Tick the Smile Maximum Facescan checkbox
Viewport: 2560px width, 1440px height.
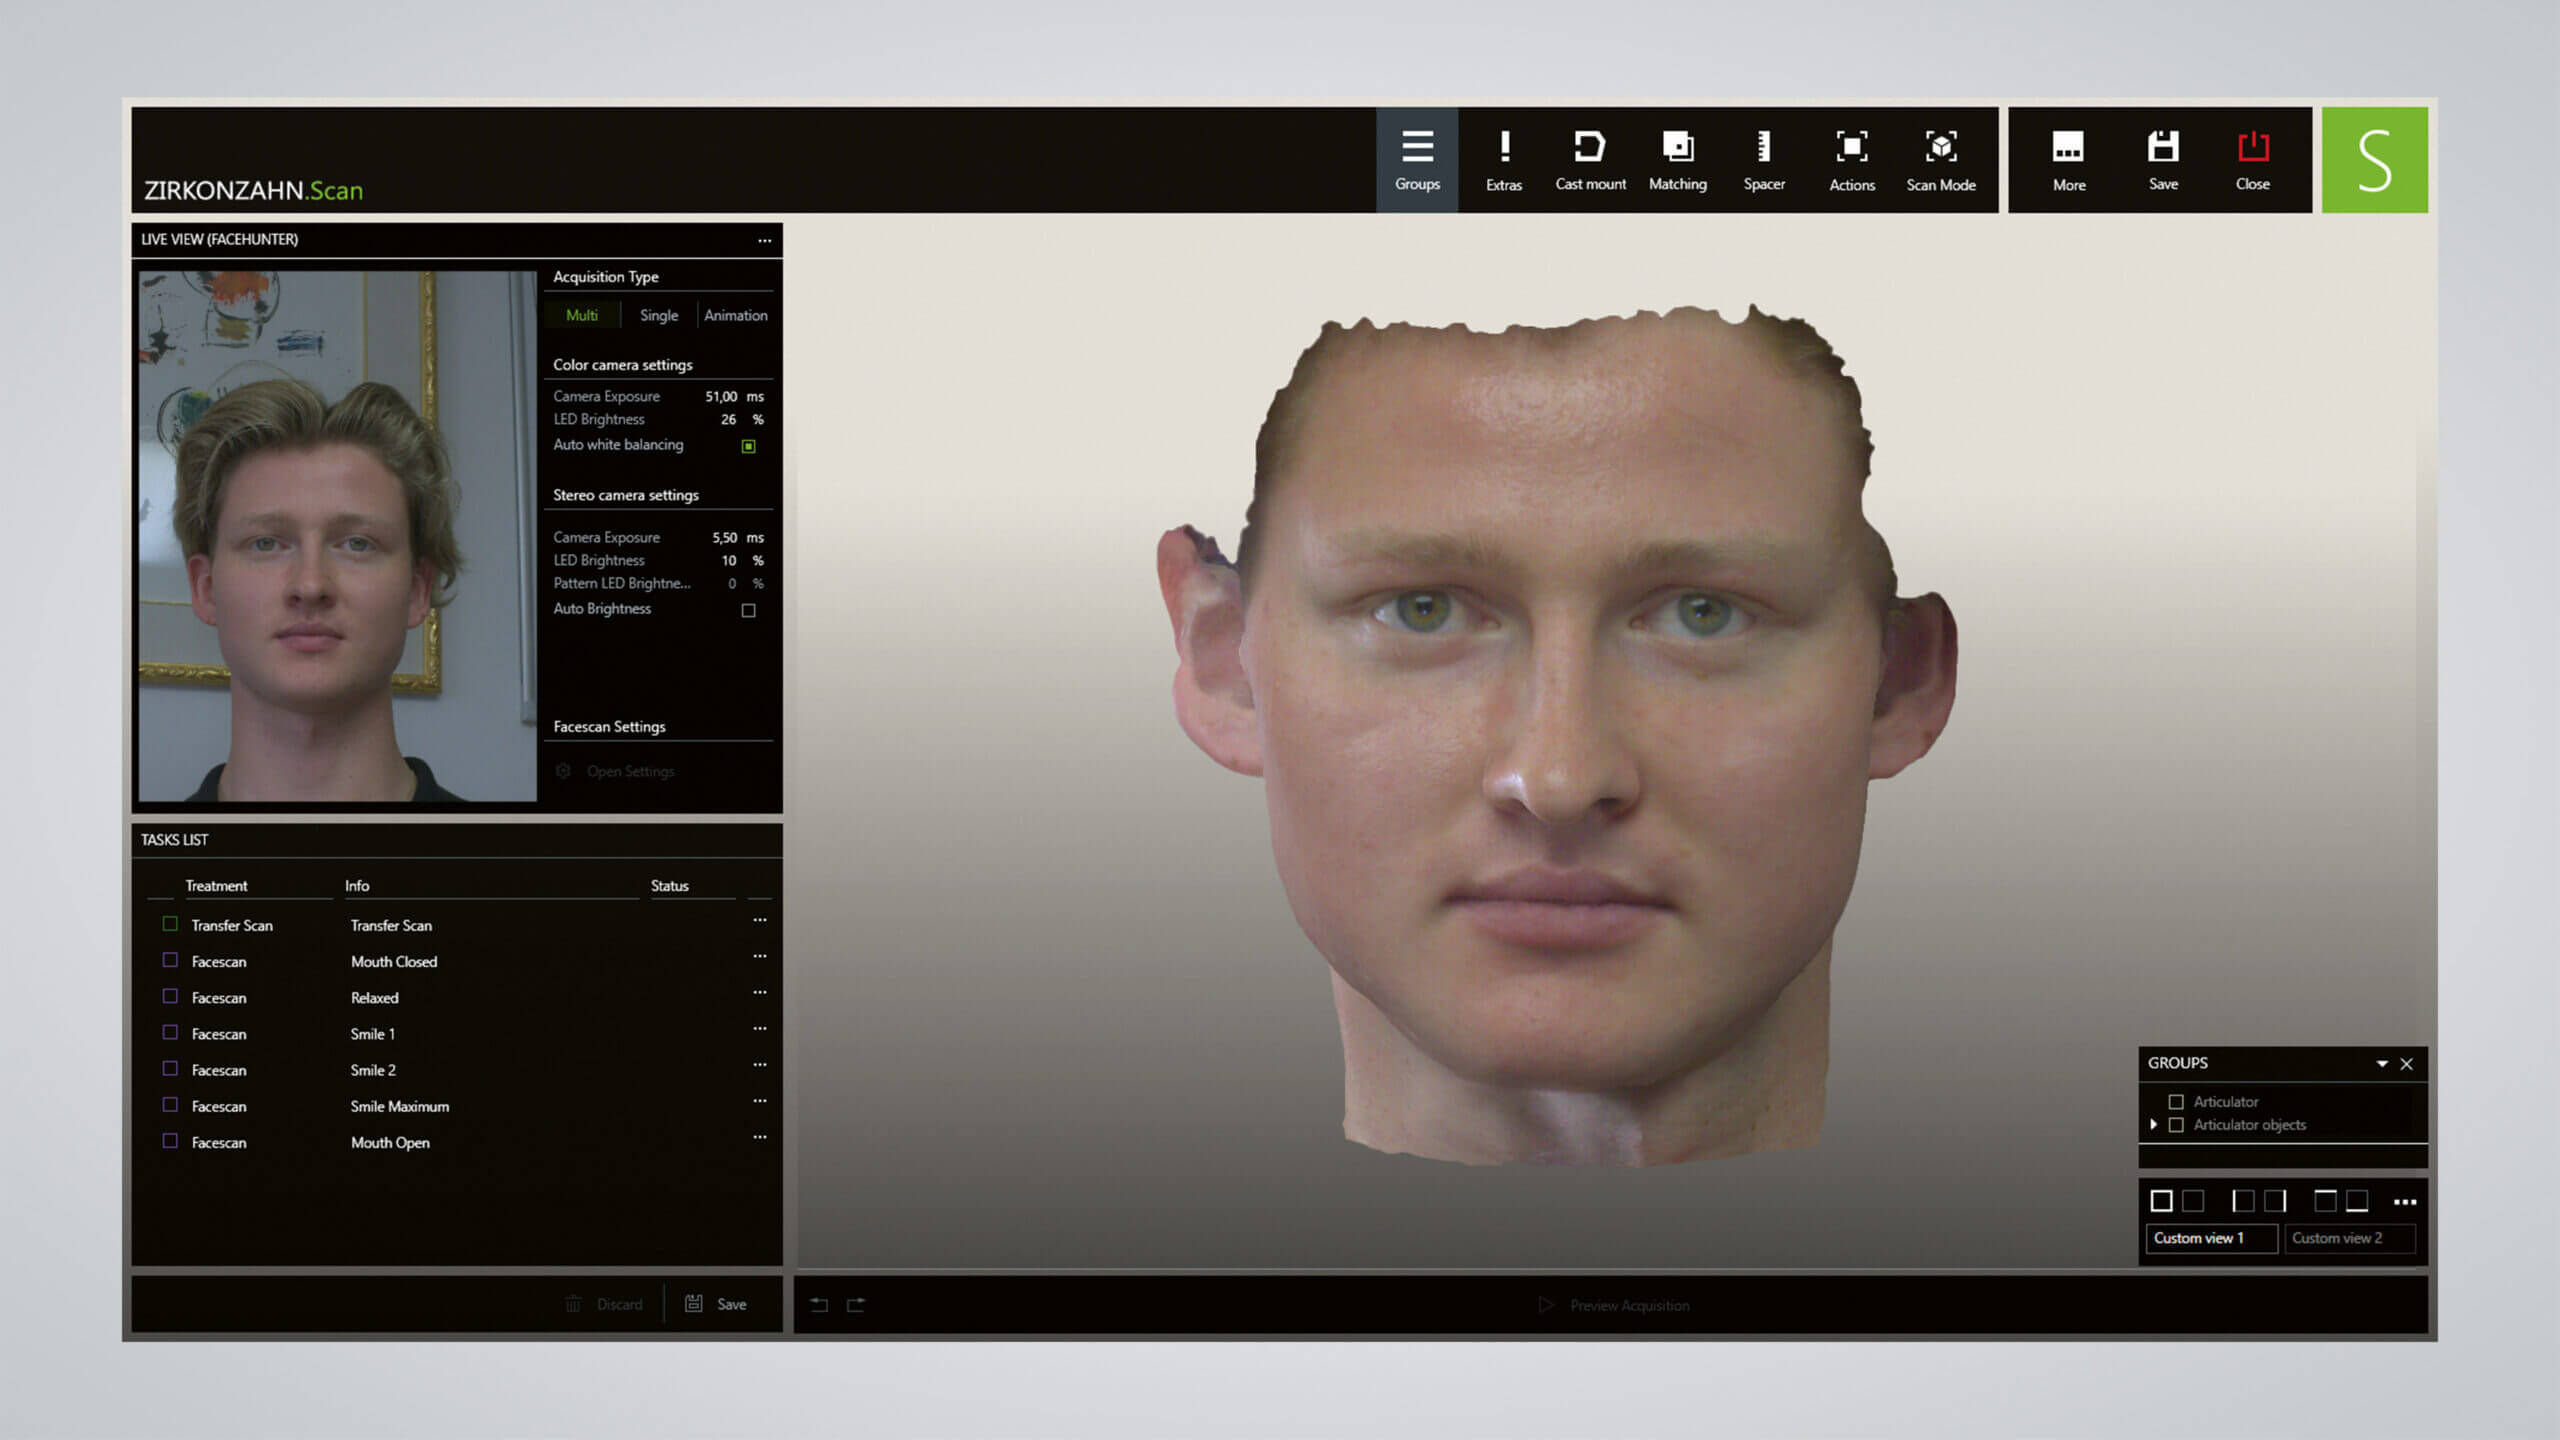pyautogui.click(x=170, y=1104)
